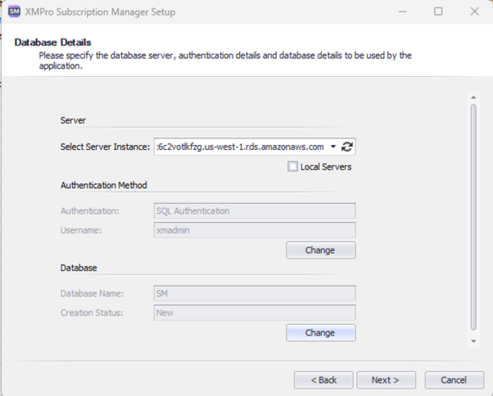Close the XMPro setup window

[x=475, y=12]
